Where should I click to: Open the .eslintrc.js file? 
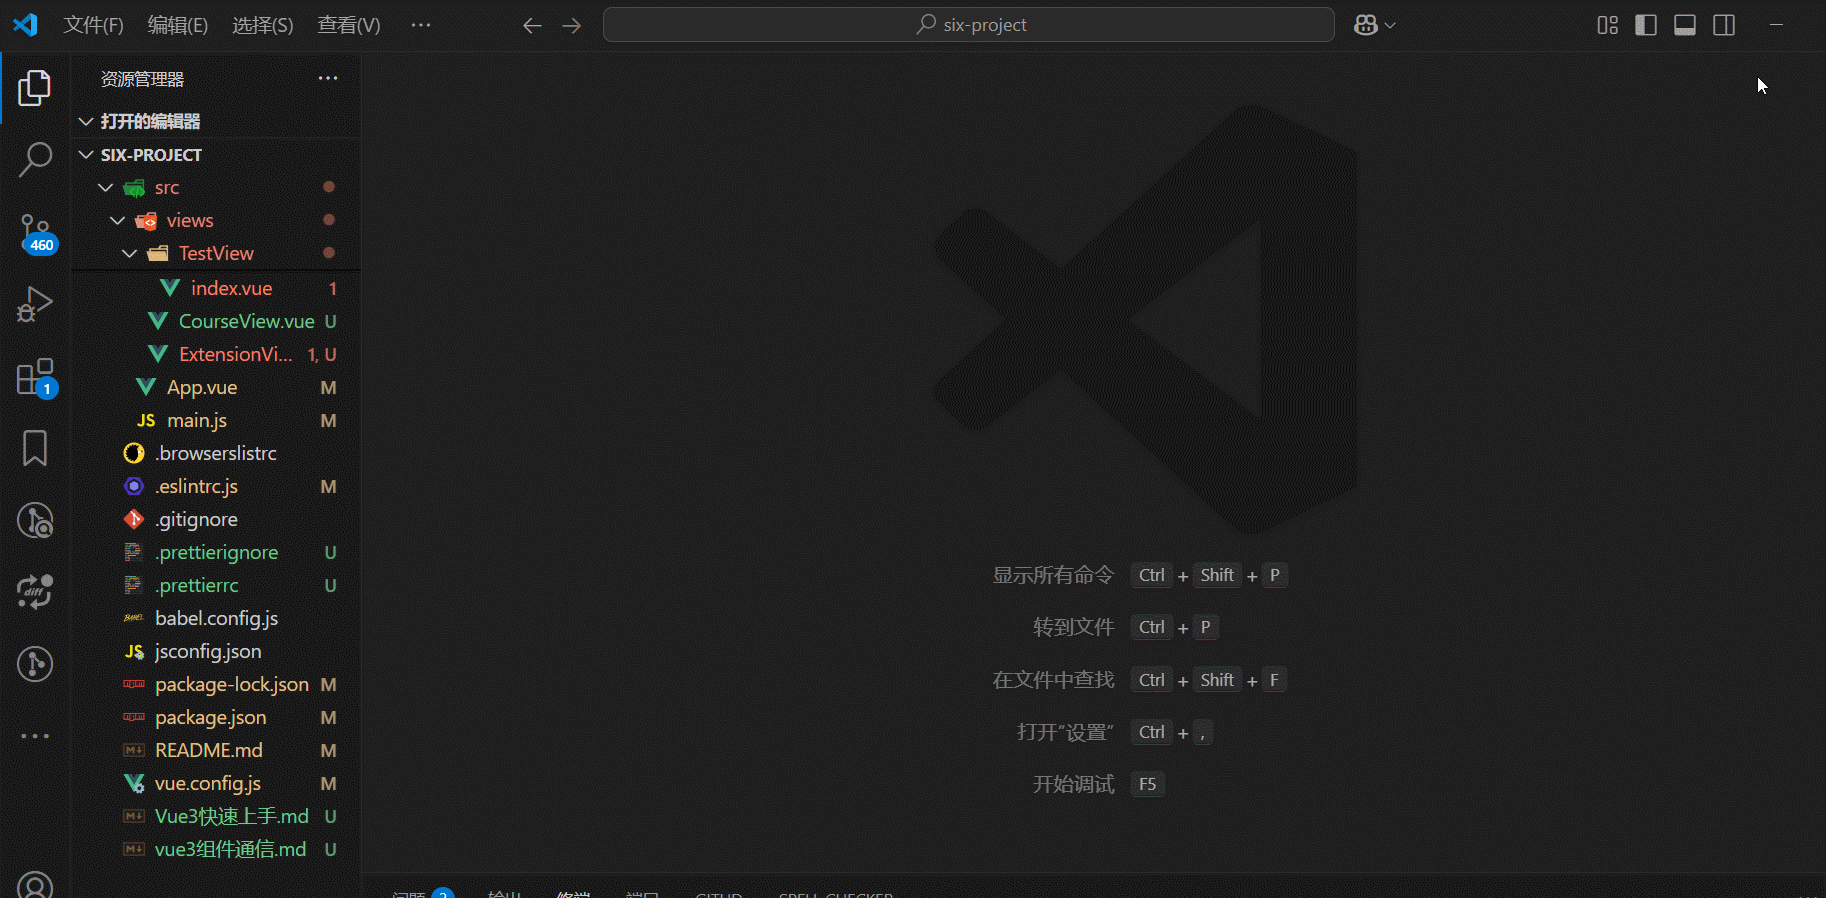coord(216,486)
